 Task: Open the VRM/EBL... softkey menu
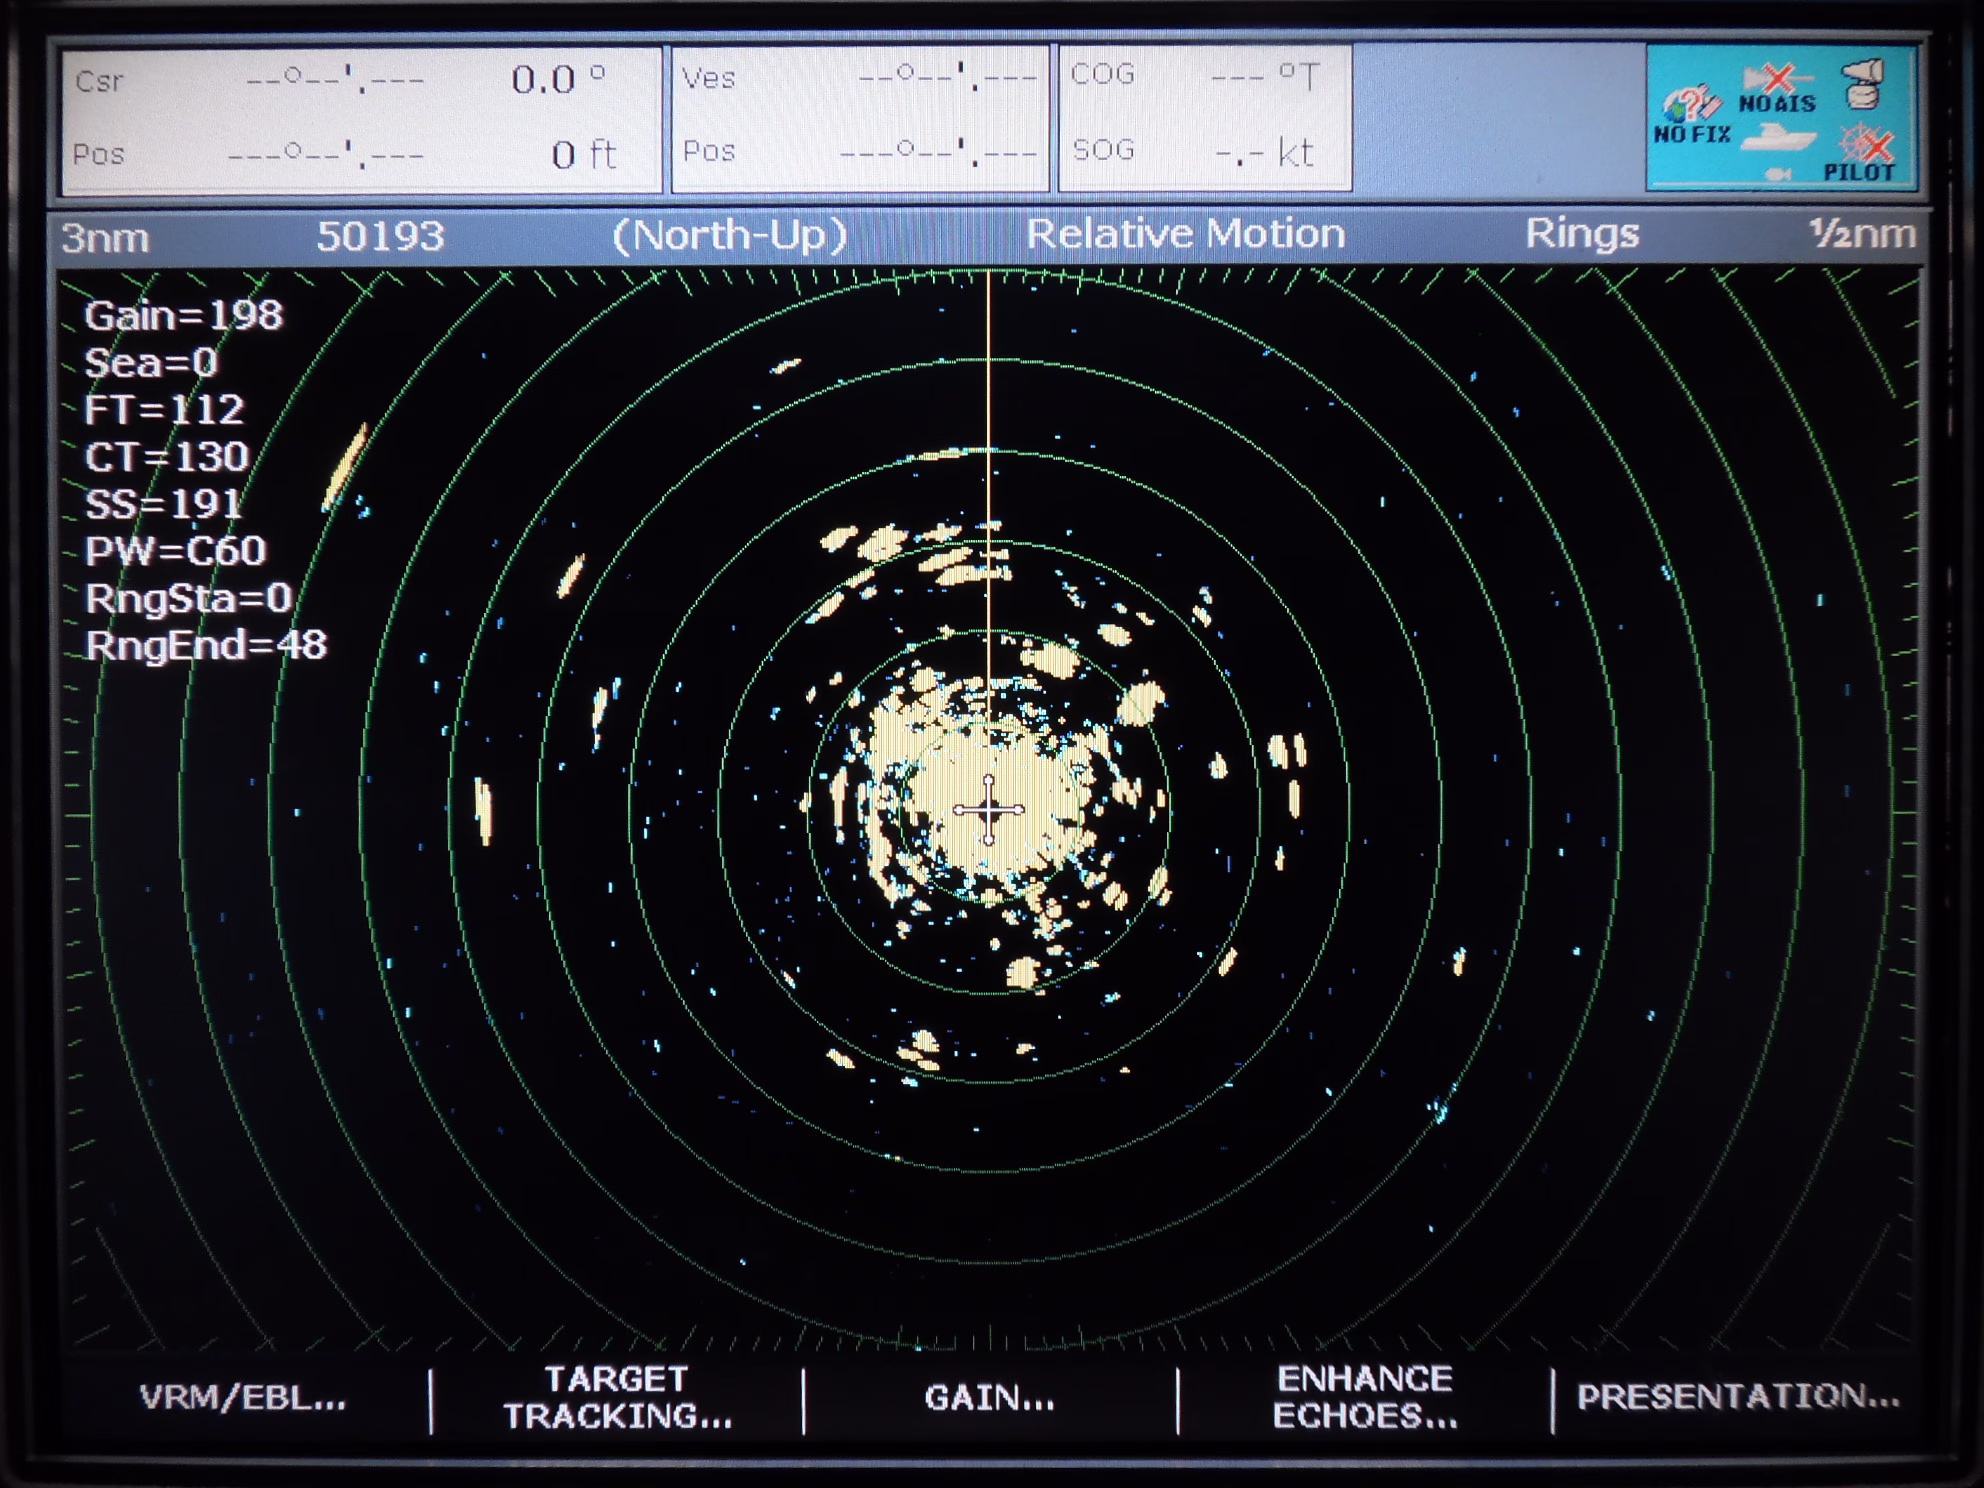pos(243,1397)
